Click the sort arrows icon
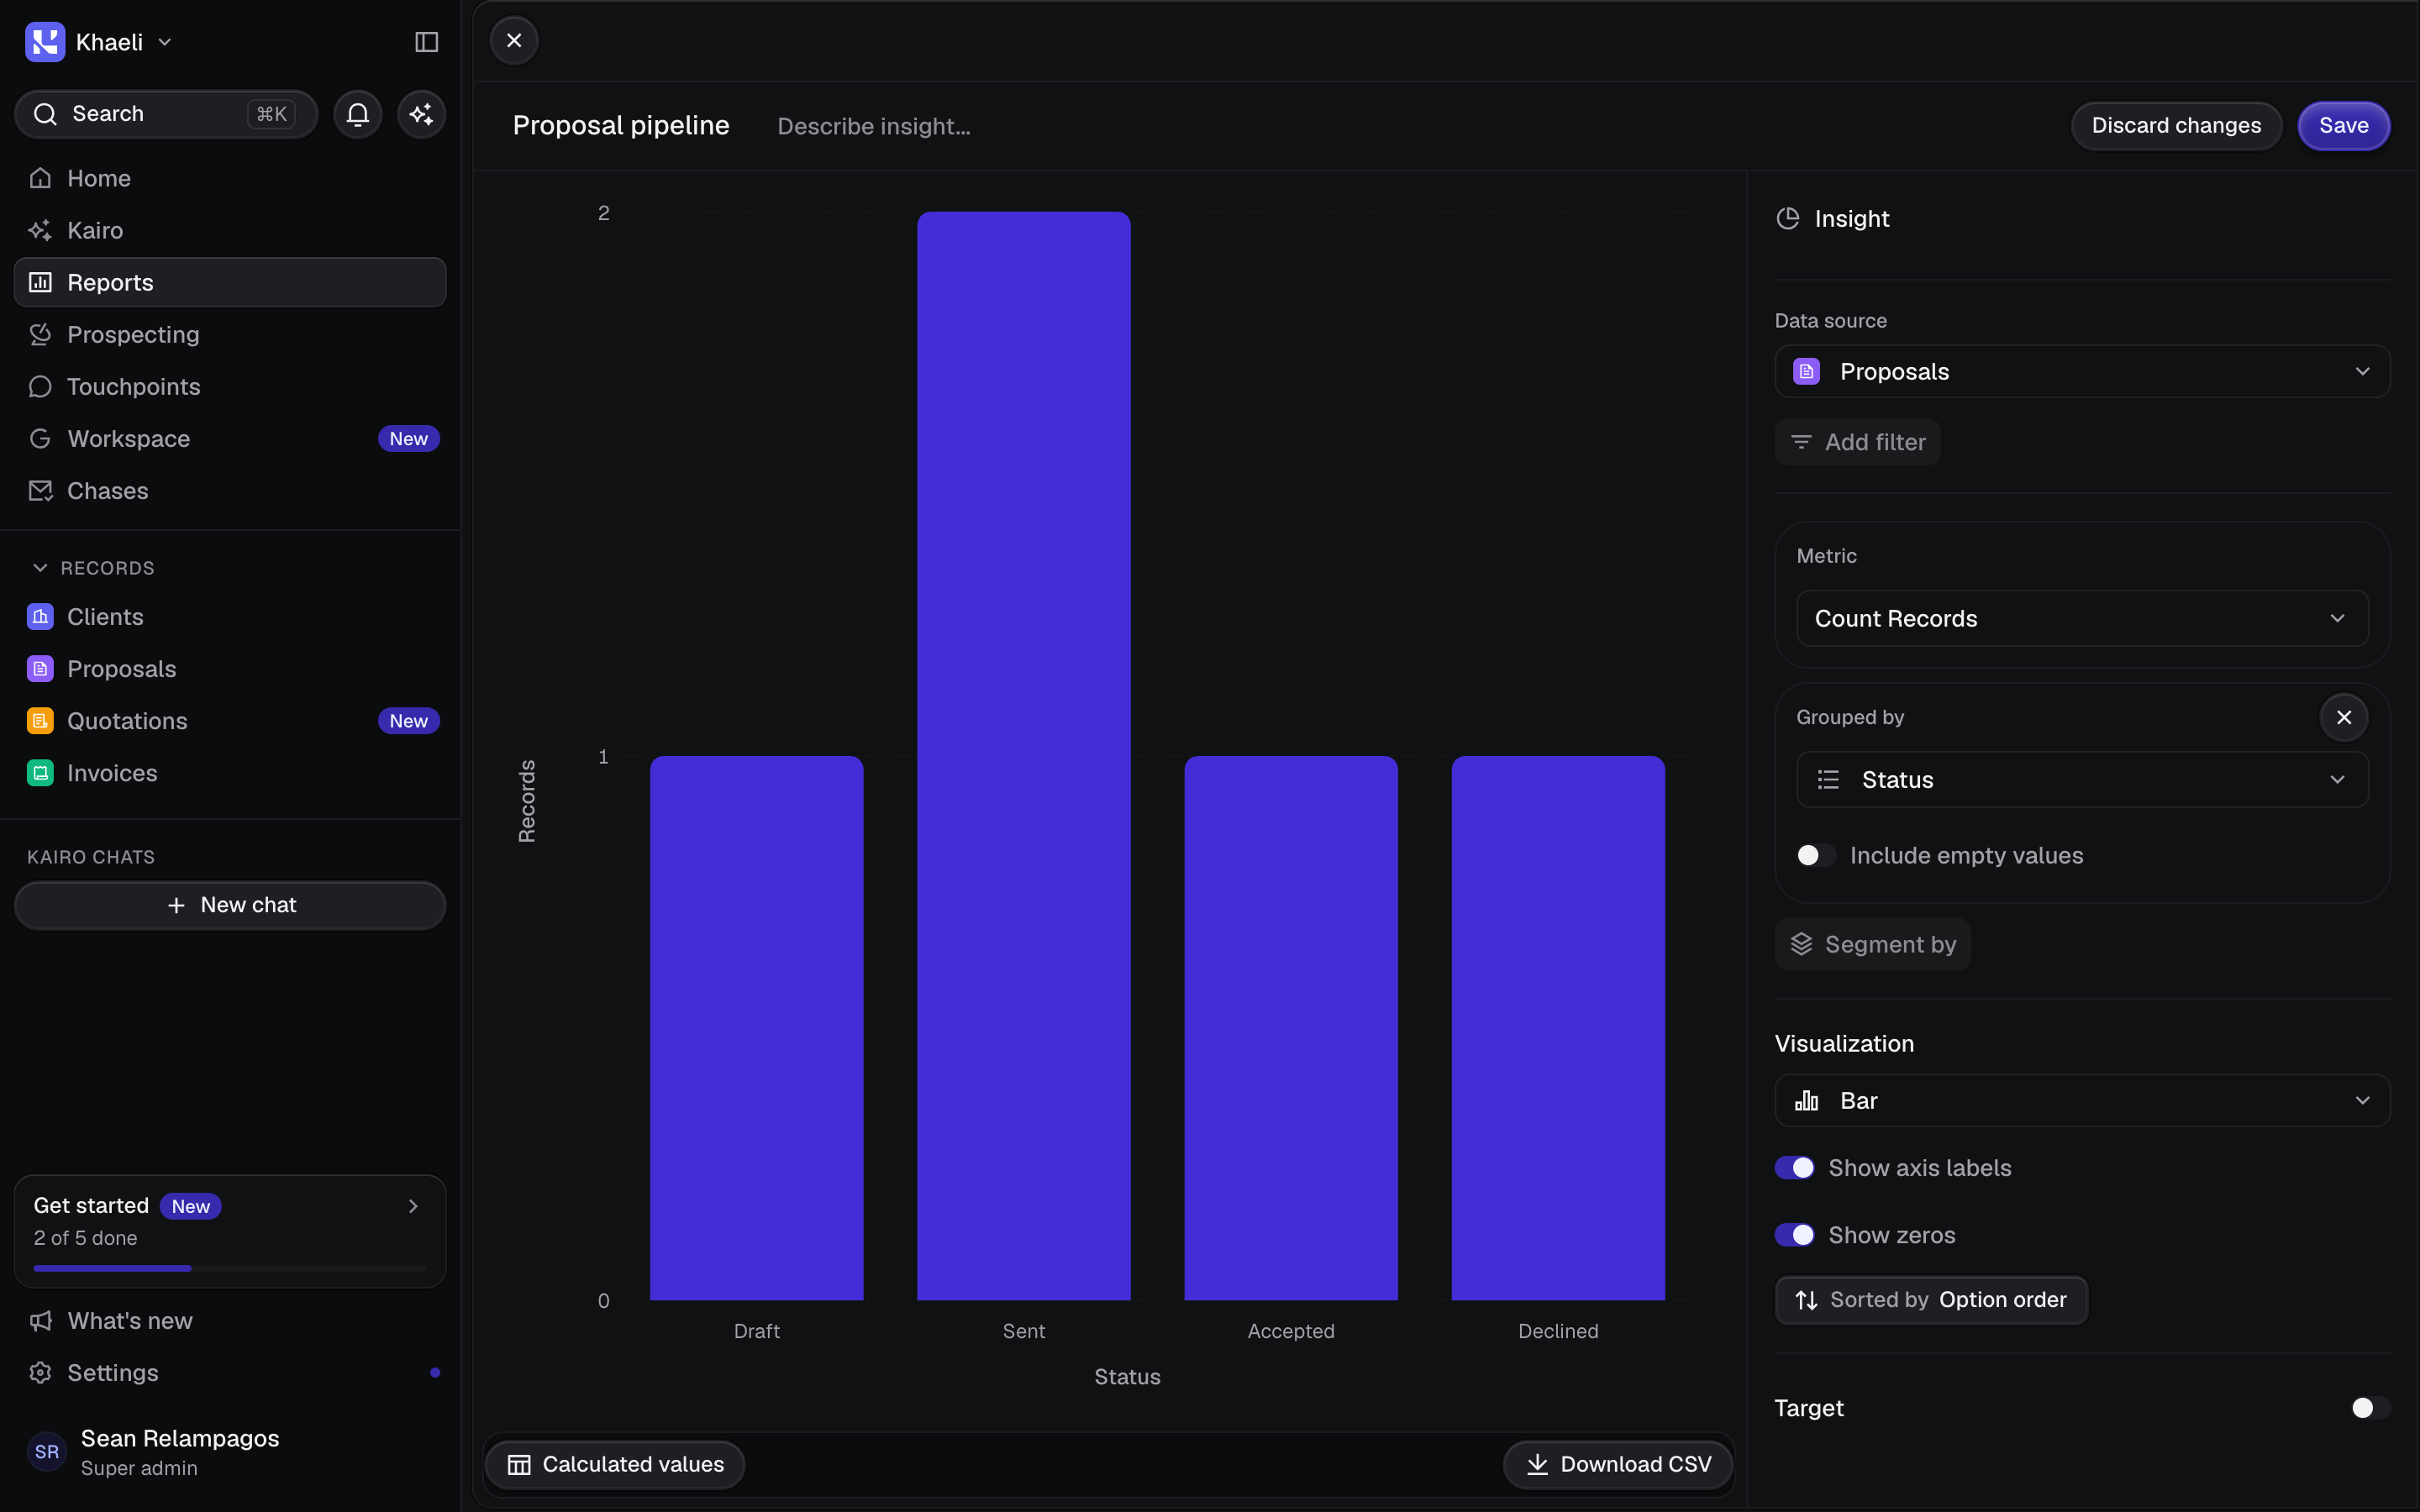Viewport: 2420px width, 1512px height. pos(1806,1300)
